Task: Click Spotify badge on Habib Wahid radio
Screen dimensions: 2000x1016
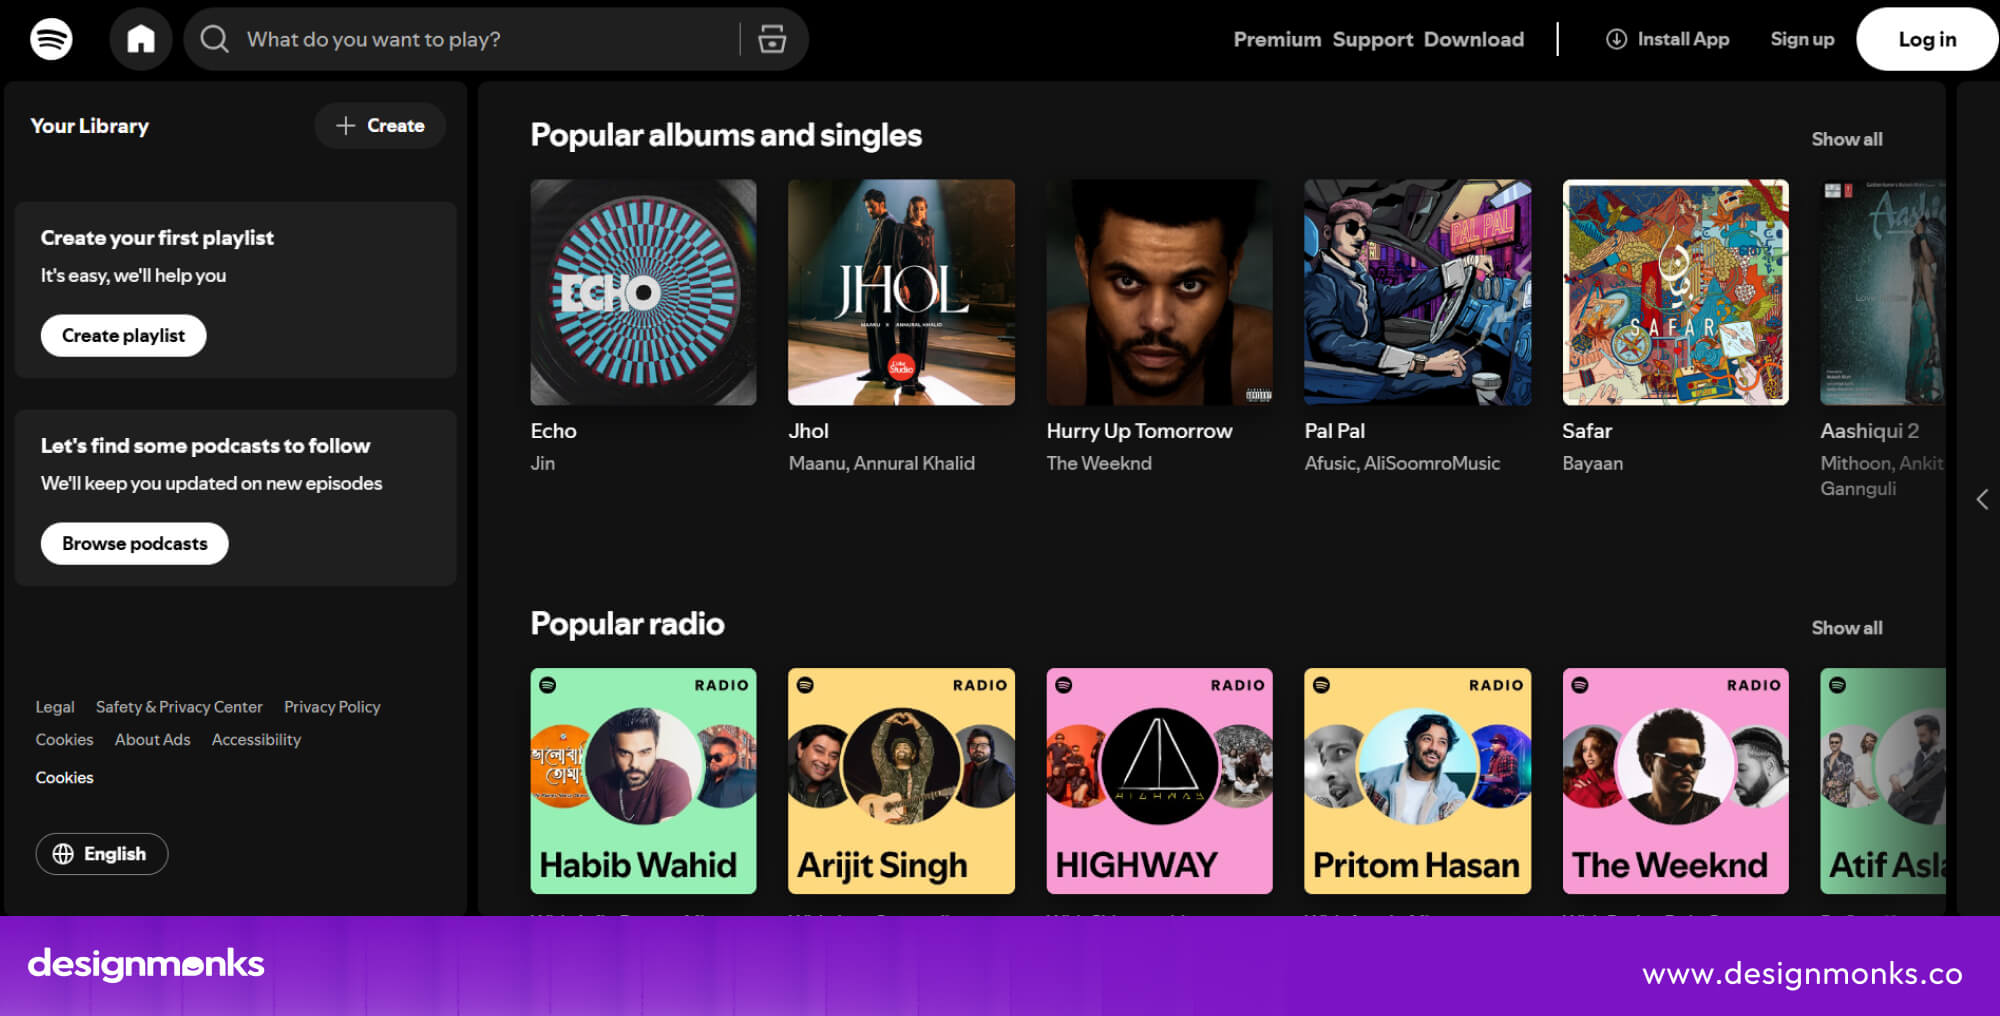Action: [x=548, y=685]
